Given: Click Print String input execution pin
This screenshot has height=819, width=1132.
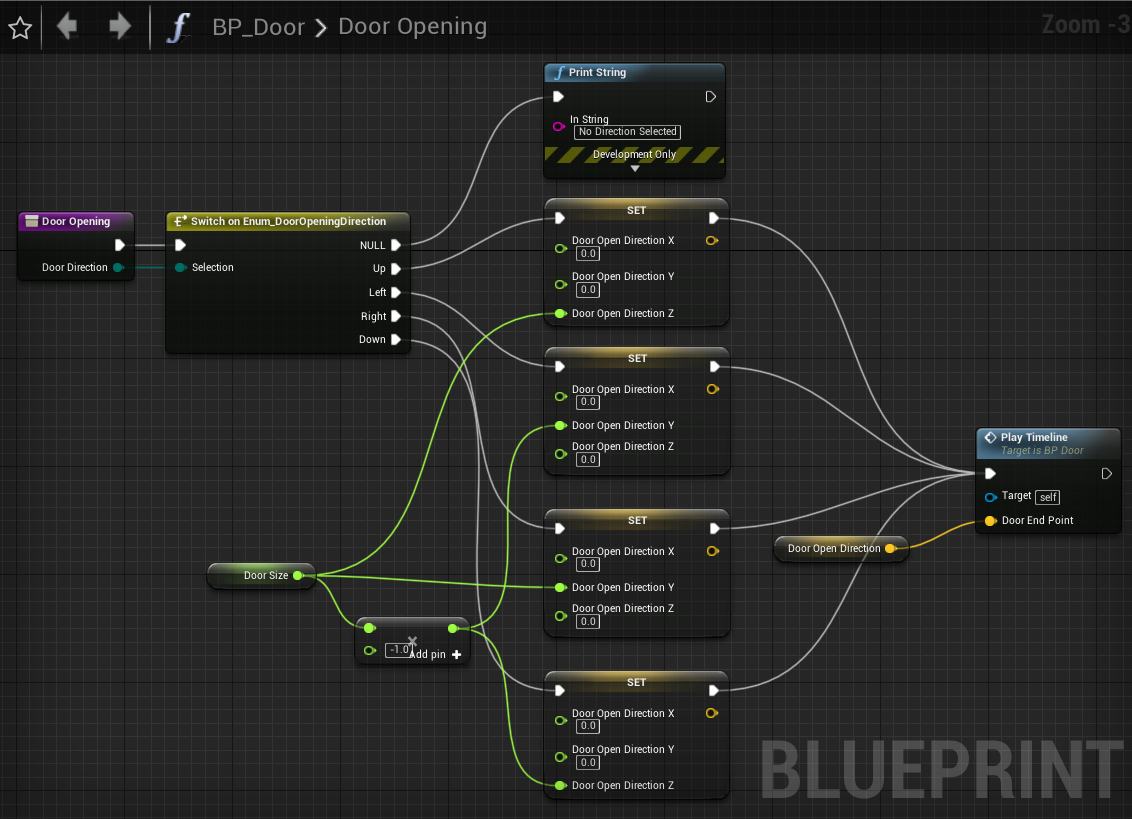Looking at the screenshot, I should (x=558, y=97).
